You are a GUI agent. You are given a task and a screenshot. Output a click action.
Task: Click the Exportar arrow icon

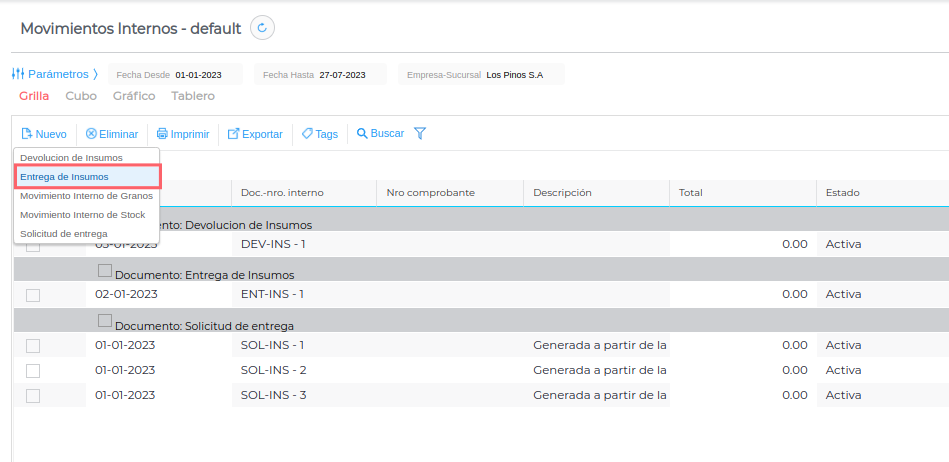(x=234, y=134)
